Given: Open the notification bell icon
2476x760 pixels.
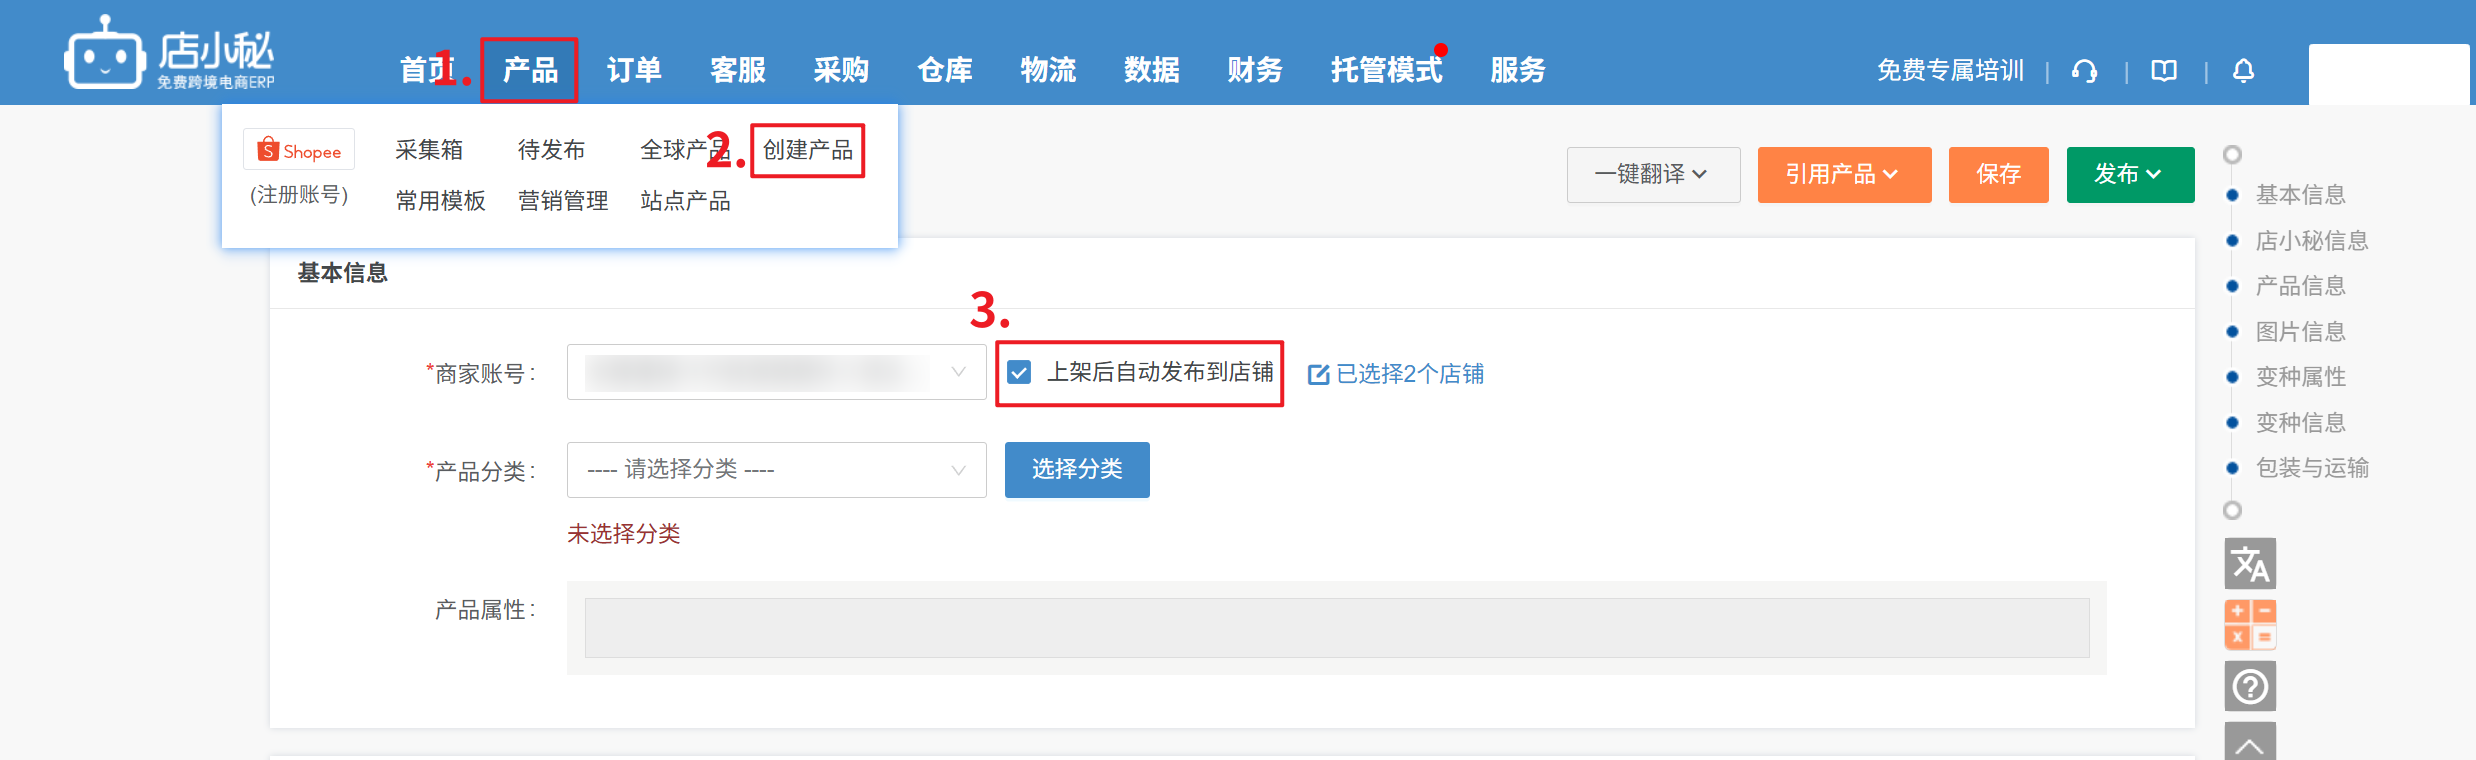Looking at the screenshot, I should (2244, 71).
